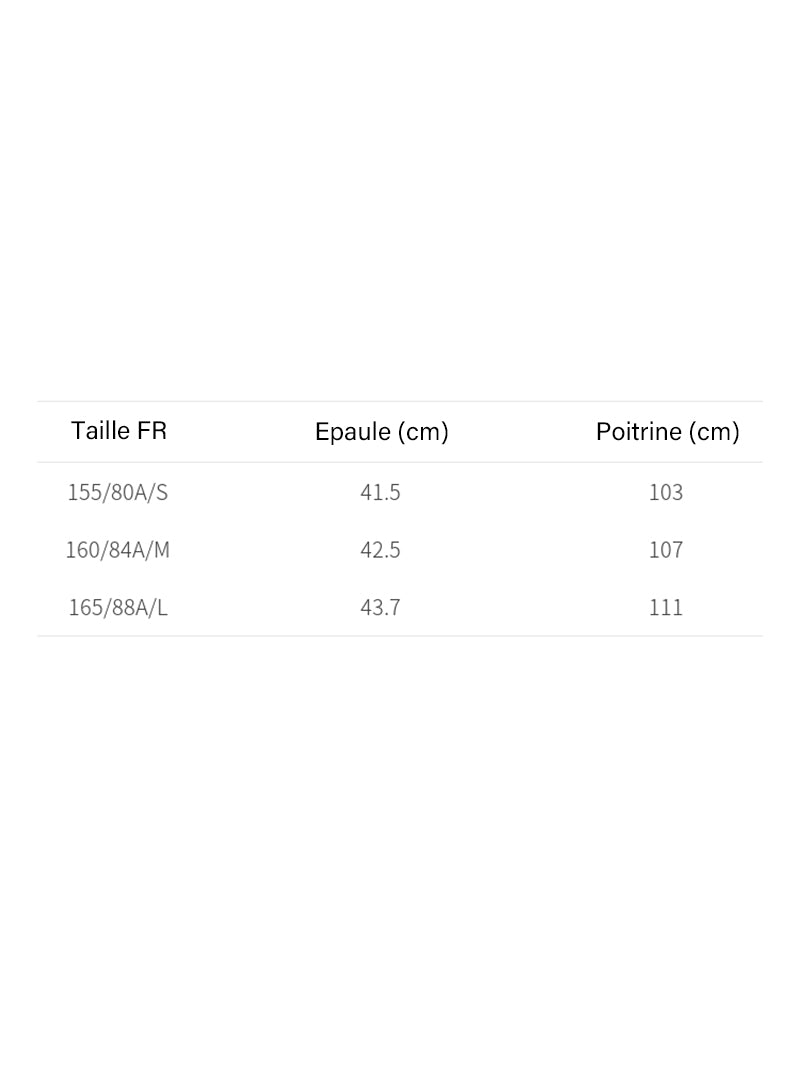Click the blank area below the size table
Image resolution: width=800 pixels, height=1065 pixels.
[400, 850]
